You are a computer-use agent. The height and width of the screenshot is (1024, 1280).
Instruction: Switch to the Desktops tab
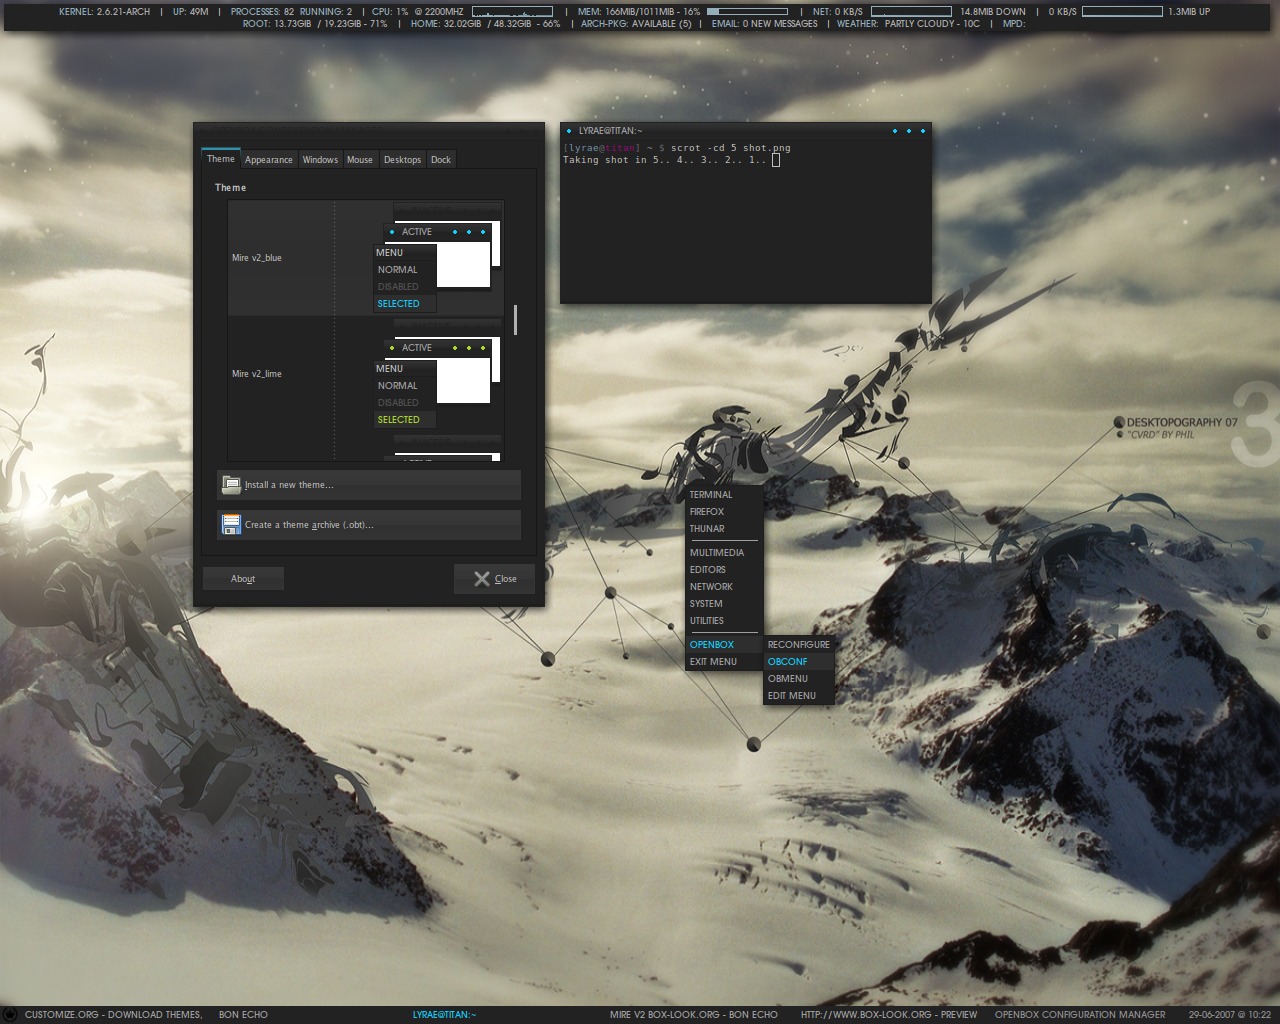tap(402, 160)
